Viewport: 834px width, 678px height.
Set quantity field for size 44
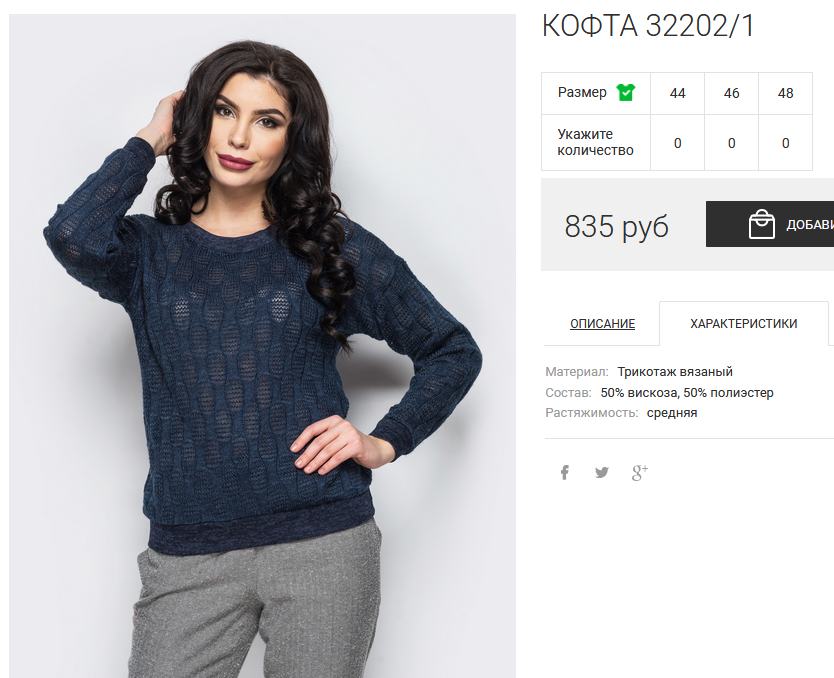678,143
